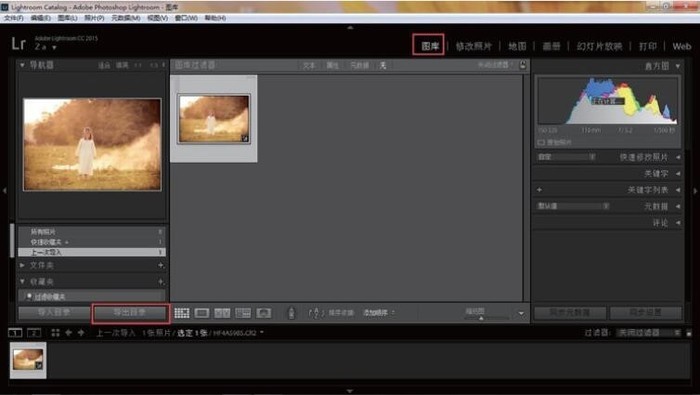Select the Painter spray can tool
Screen dimensions: 700x395
click(292, 312)
